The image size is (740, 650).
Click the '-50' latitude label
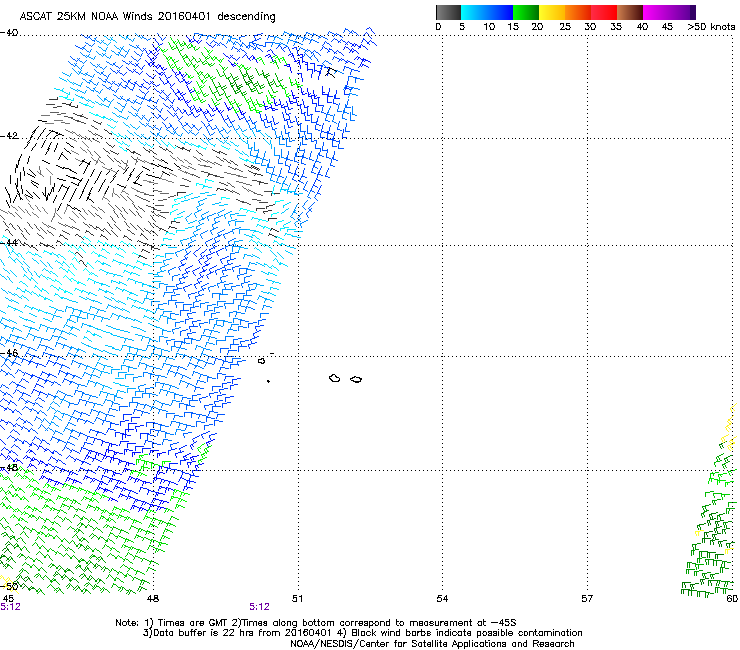click(x=9, y=587)
